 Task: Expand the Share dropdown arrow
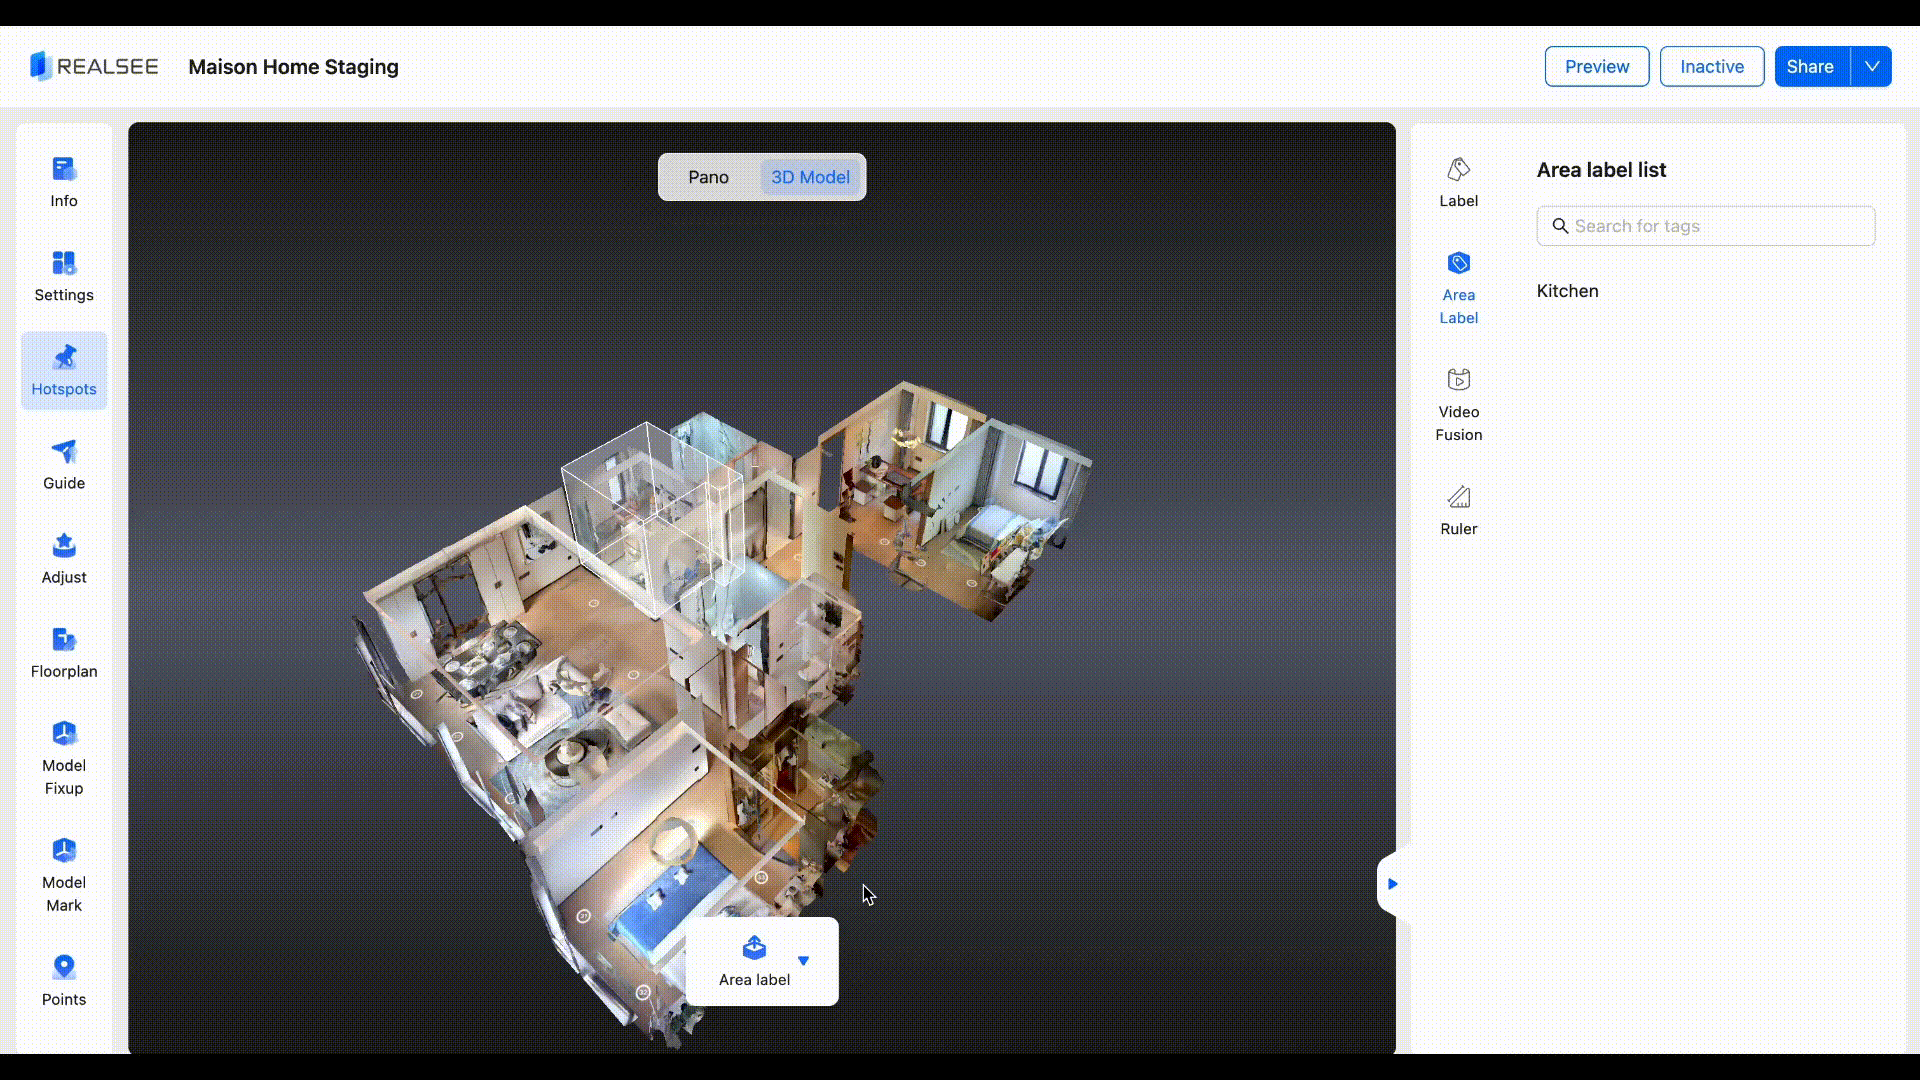pyautogui.click(x=1871, y=66)
